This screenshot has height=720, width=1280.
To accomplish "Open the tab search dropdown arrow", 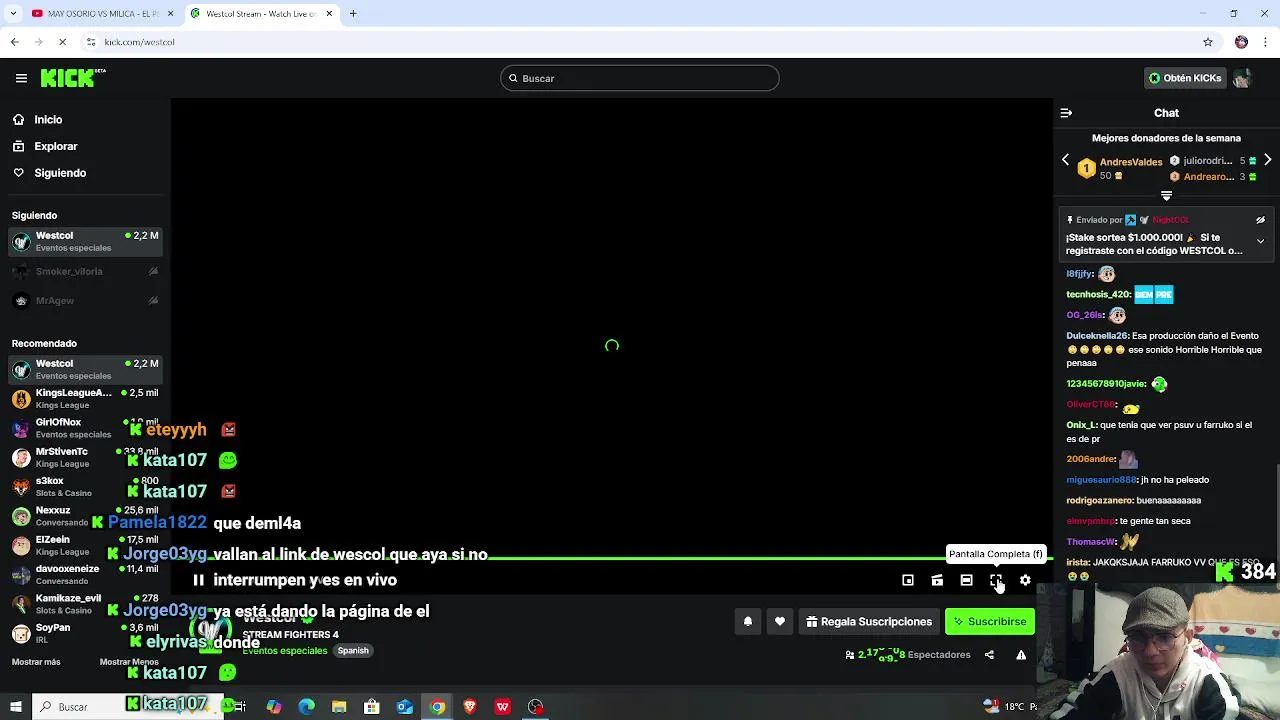I will coord(13,14).
